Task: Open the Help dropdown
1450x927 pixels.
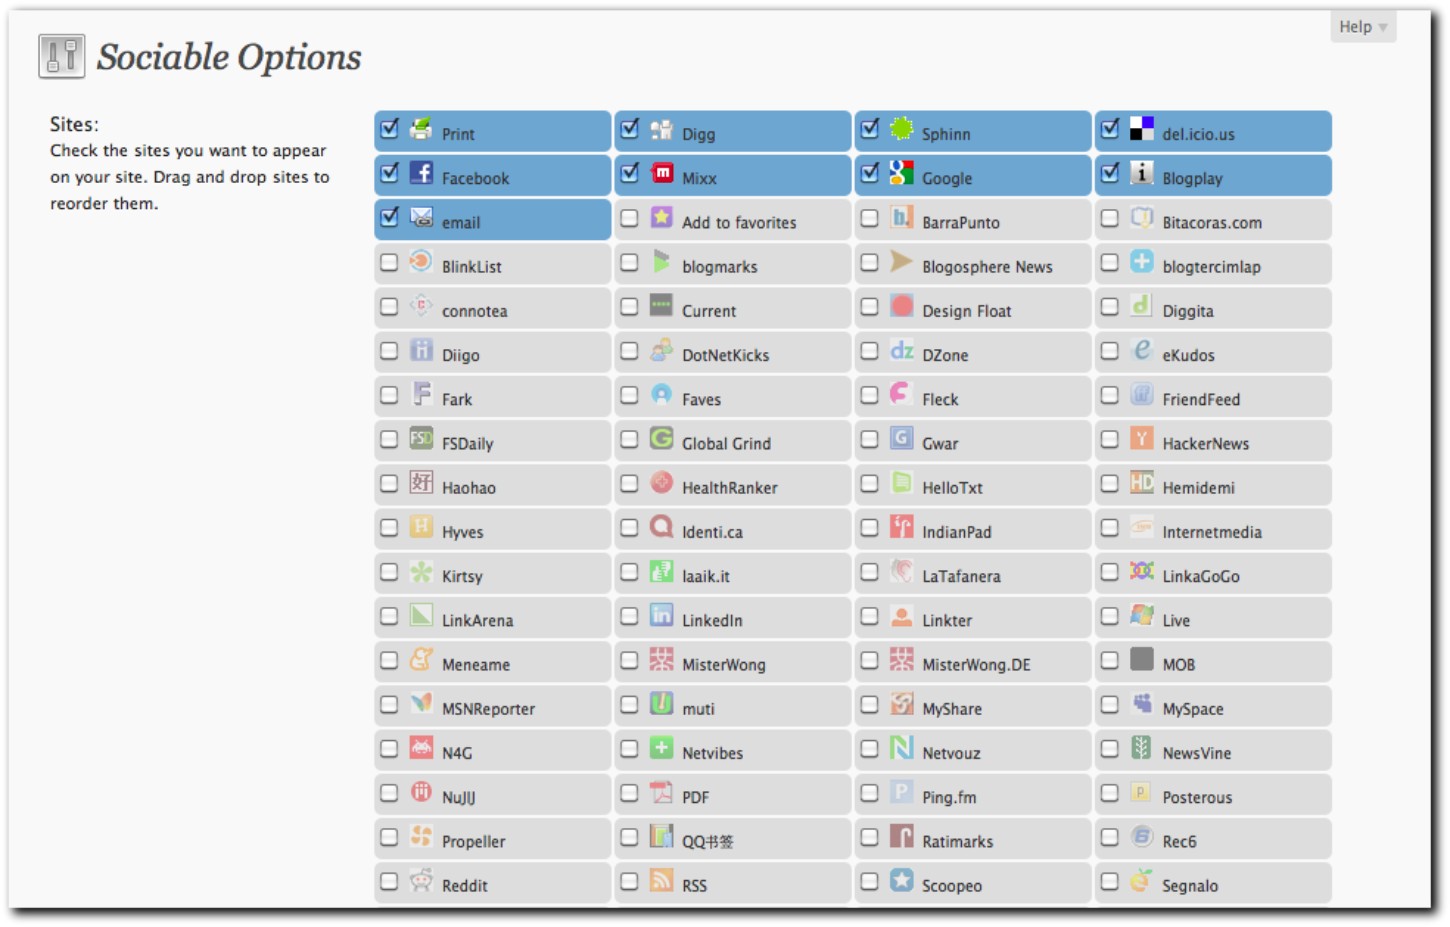Action: tap(1362, 27)
